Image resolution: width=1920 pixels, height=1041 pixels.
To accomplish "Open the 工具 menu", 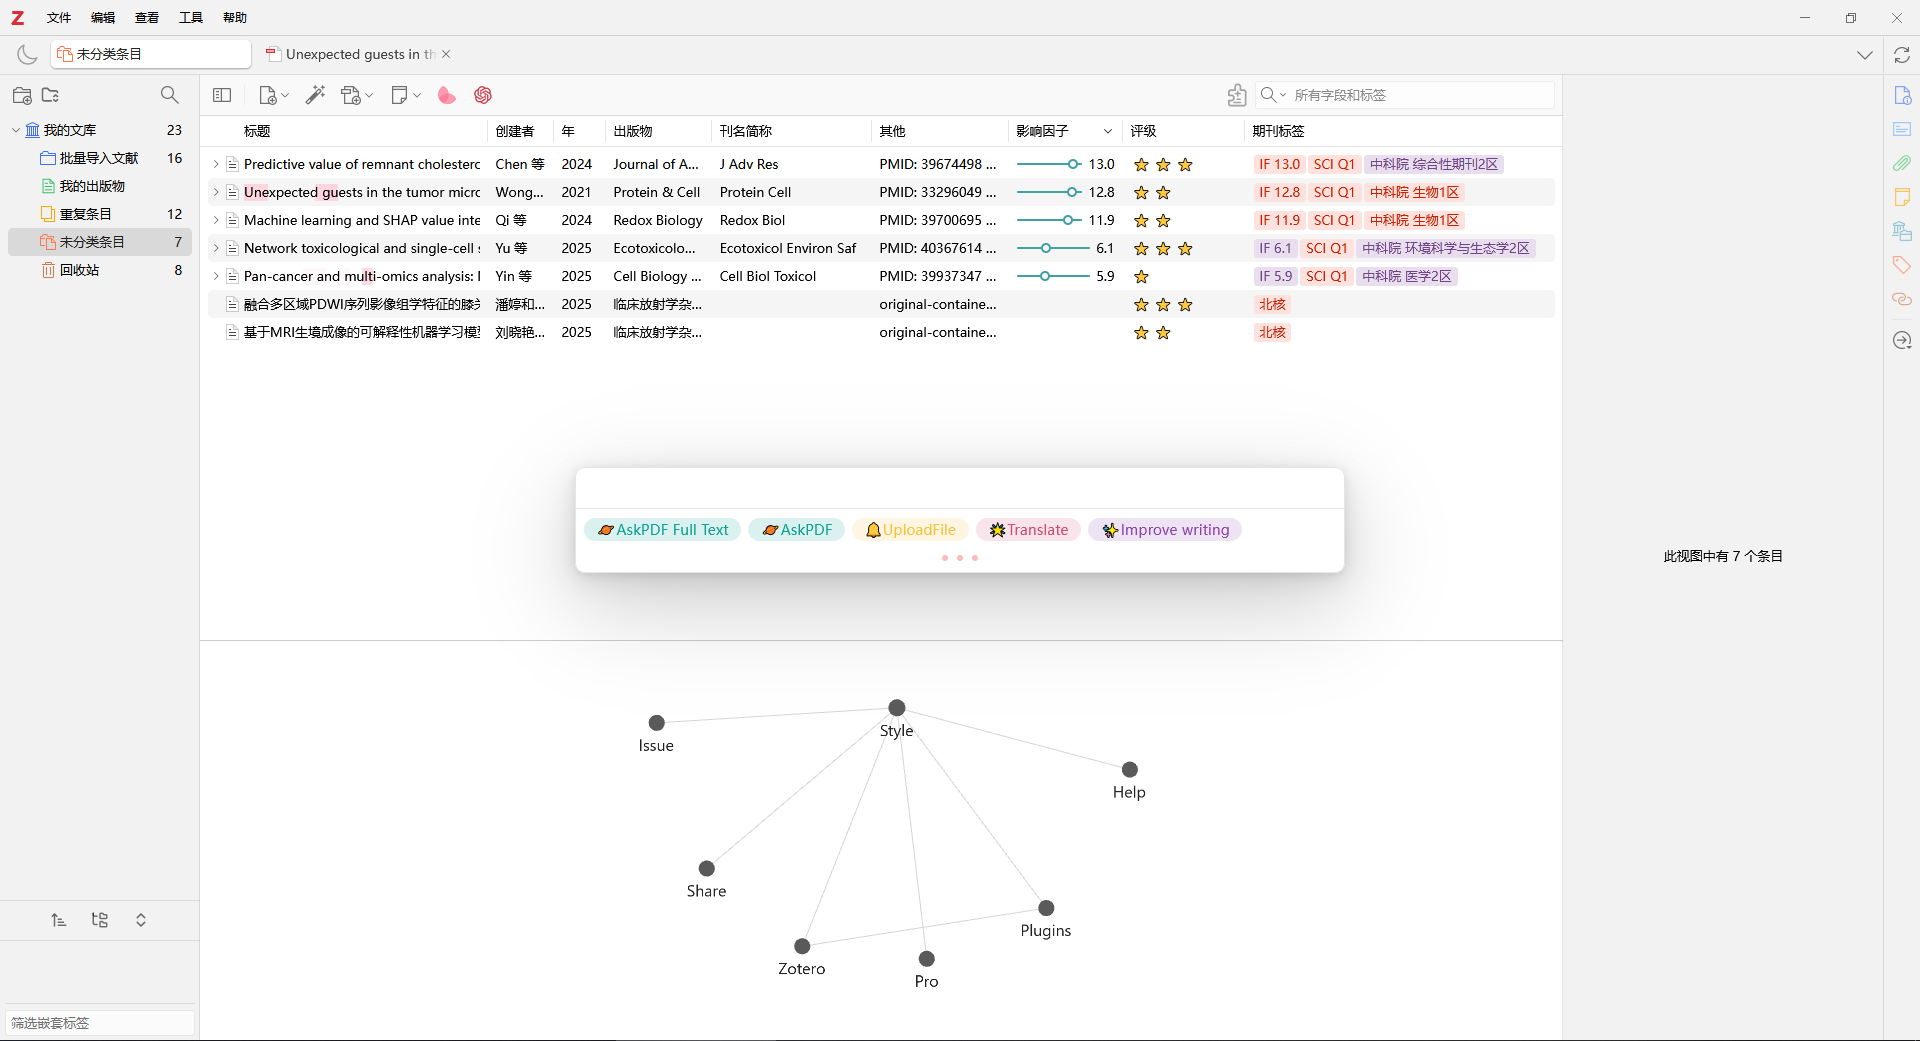I will [x=190, y=17].
